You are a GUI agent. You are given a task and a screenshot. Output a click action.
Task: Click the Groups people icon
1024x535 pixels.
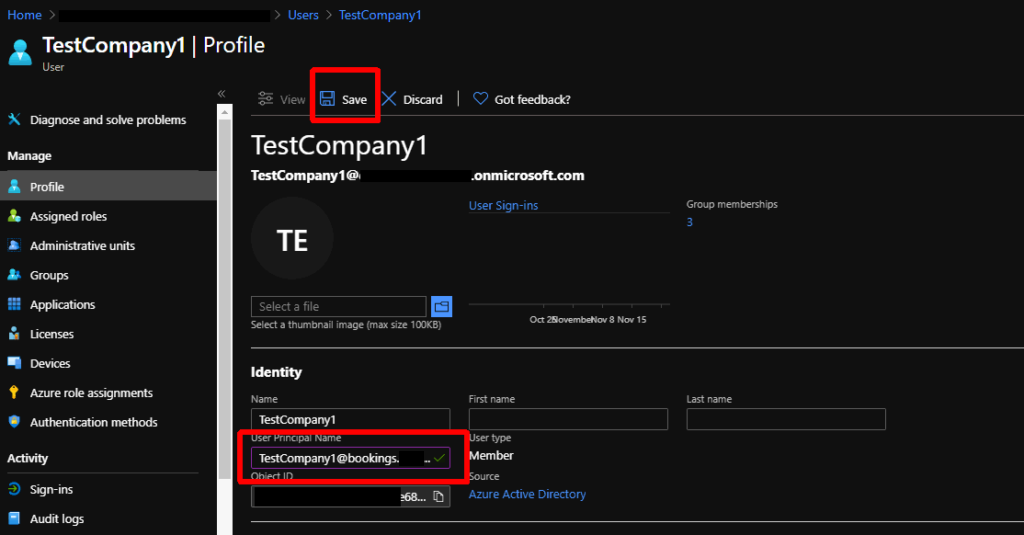pos(14,274)
